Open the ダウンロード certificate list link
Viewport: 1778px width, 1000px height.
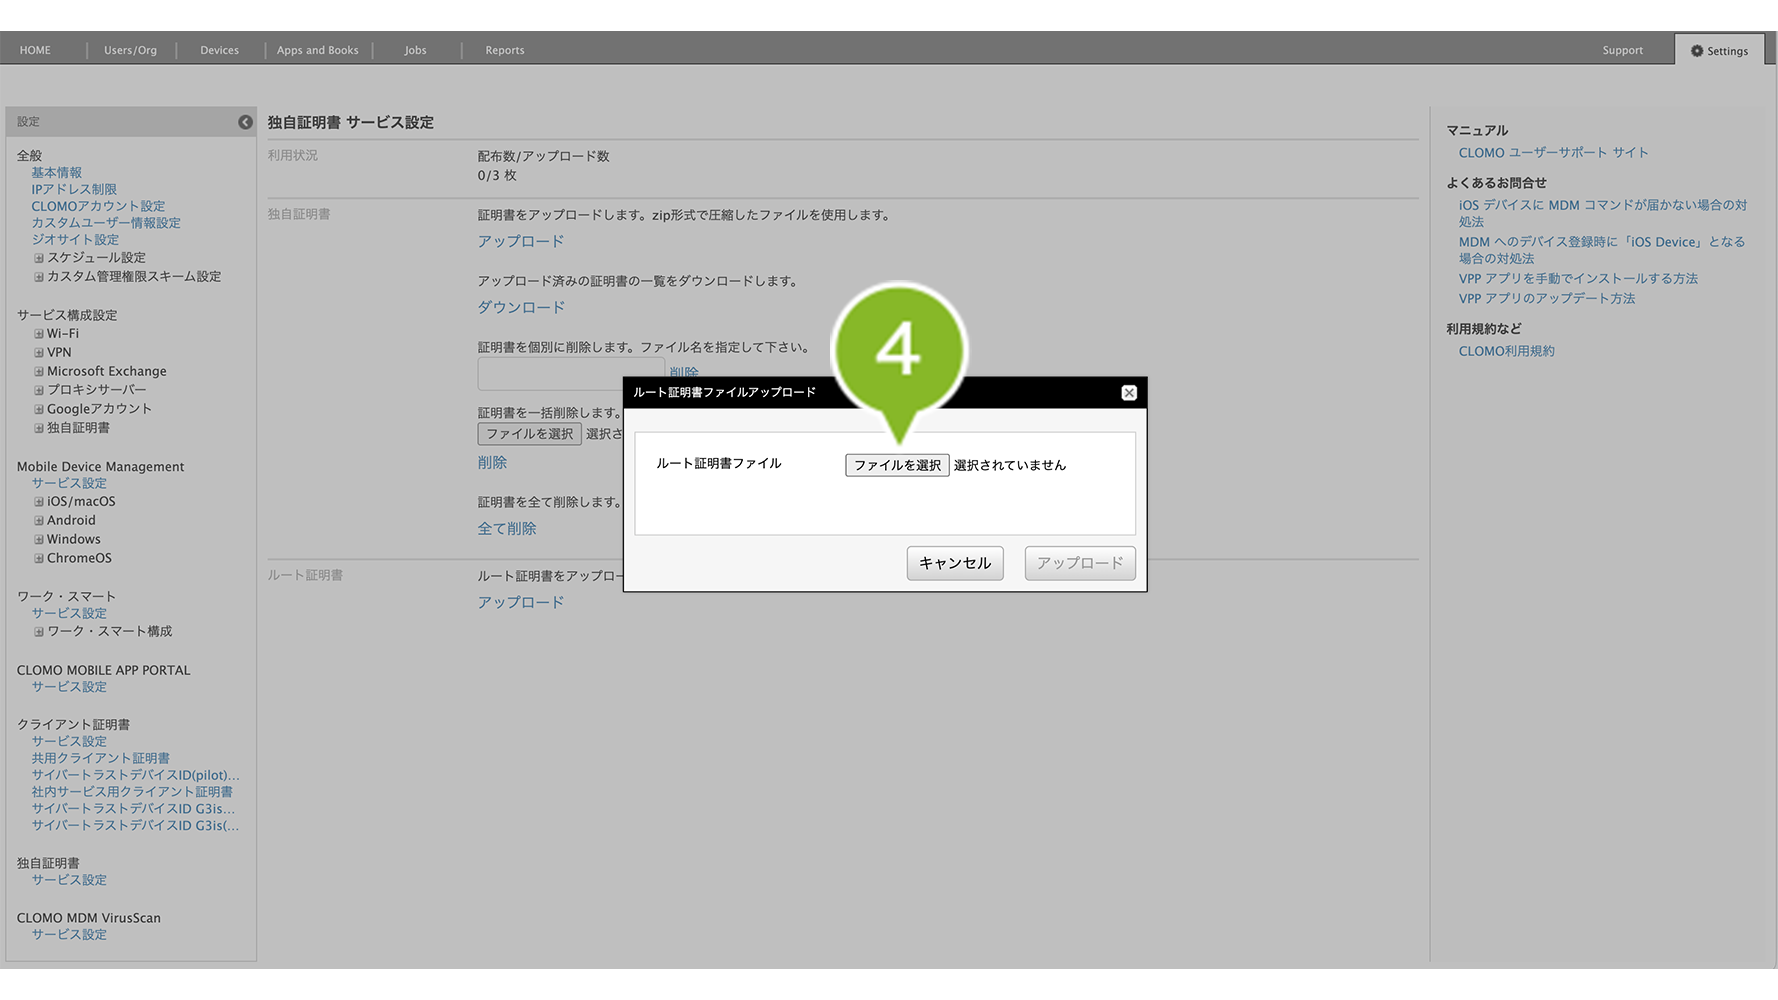pyautogui.click(x=521, y=308)
